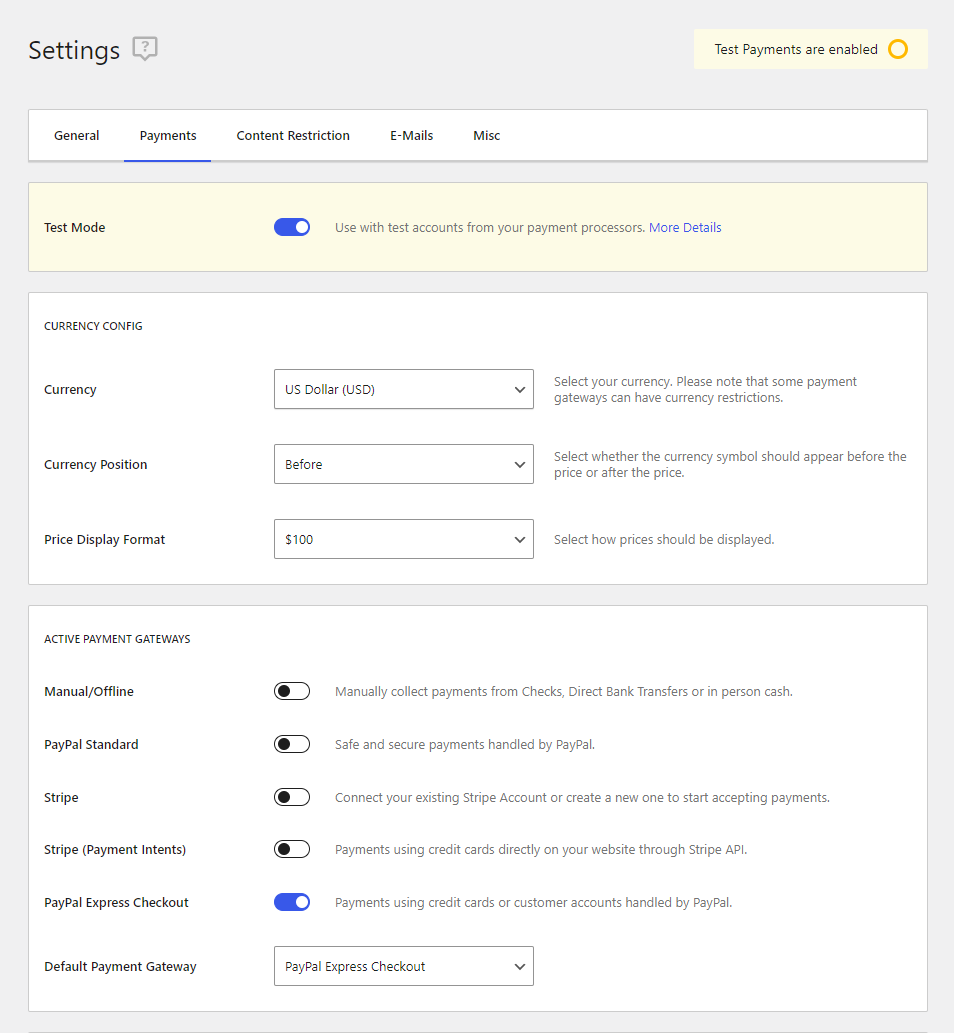Enable Stripe (Payment Intents) toggle
Viewport: 954px width, 1033px height.
(292, 849)
